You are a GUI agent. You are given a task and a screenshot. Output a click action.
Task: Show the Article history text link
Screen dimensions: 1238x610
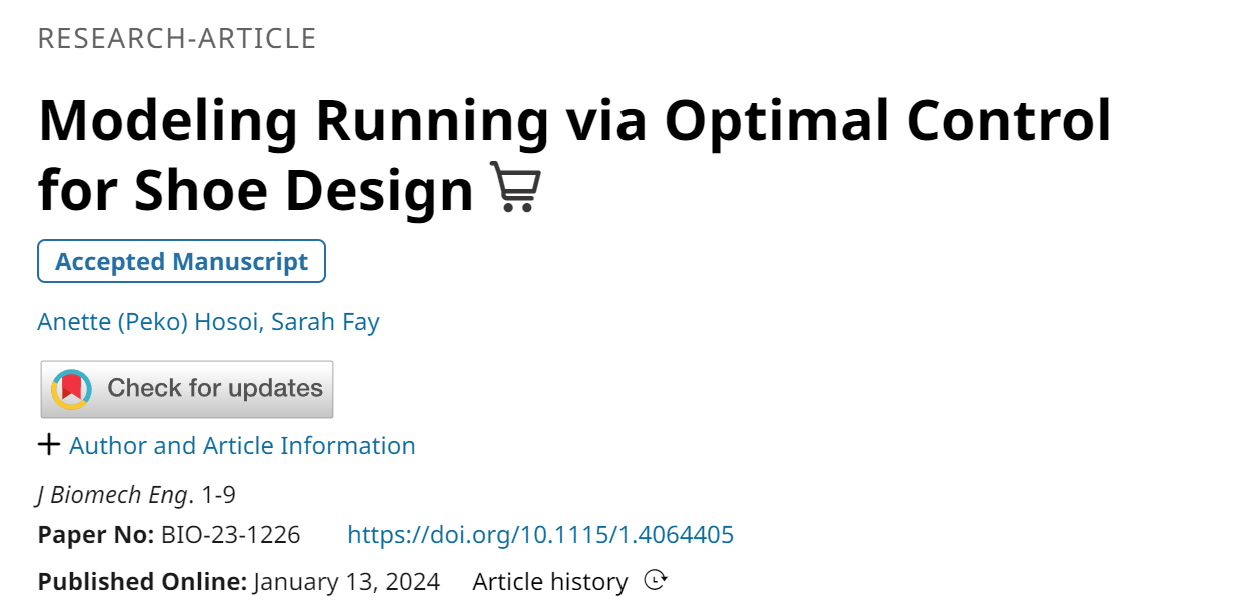pos(550,581)
